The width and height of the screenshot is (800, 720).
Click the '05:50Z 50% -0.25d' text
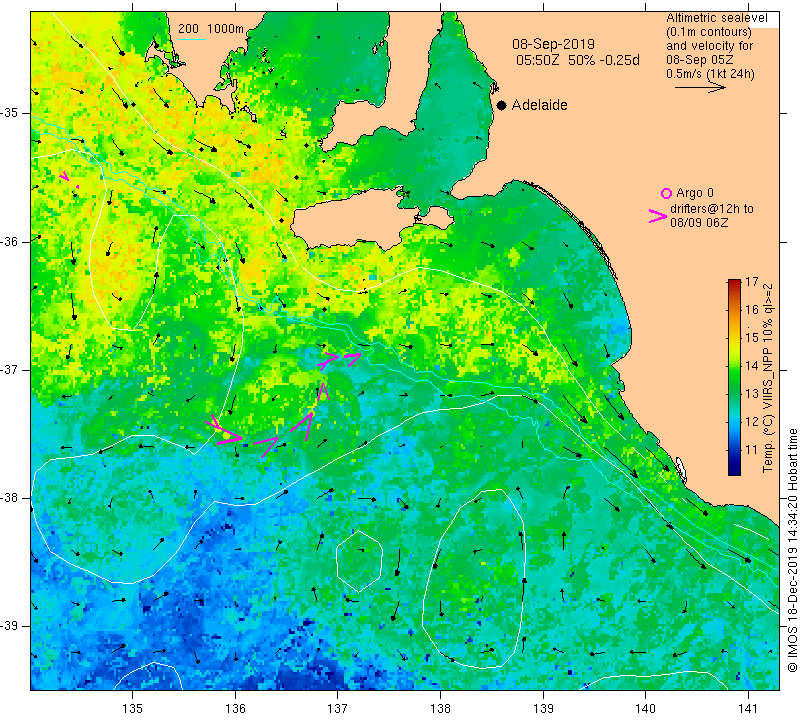(x=578, y=60)
